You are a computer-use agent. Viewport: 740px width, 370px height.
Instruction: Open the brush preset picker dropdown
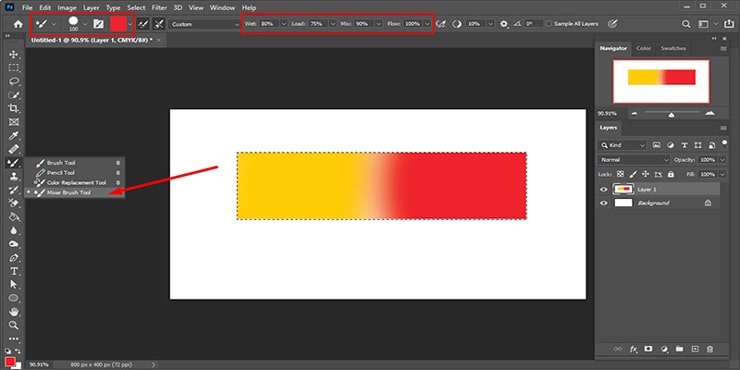click(x=85, y=24)
